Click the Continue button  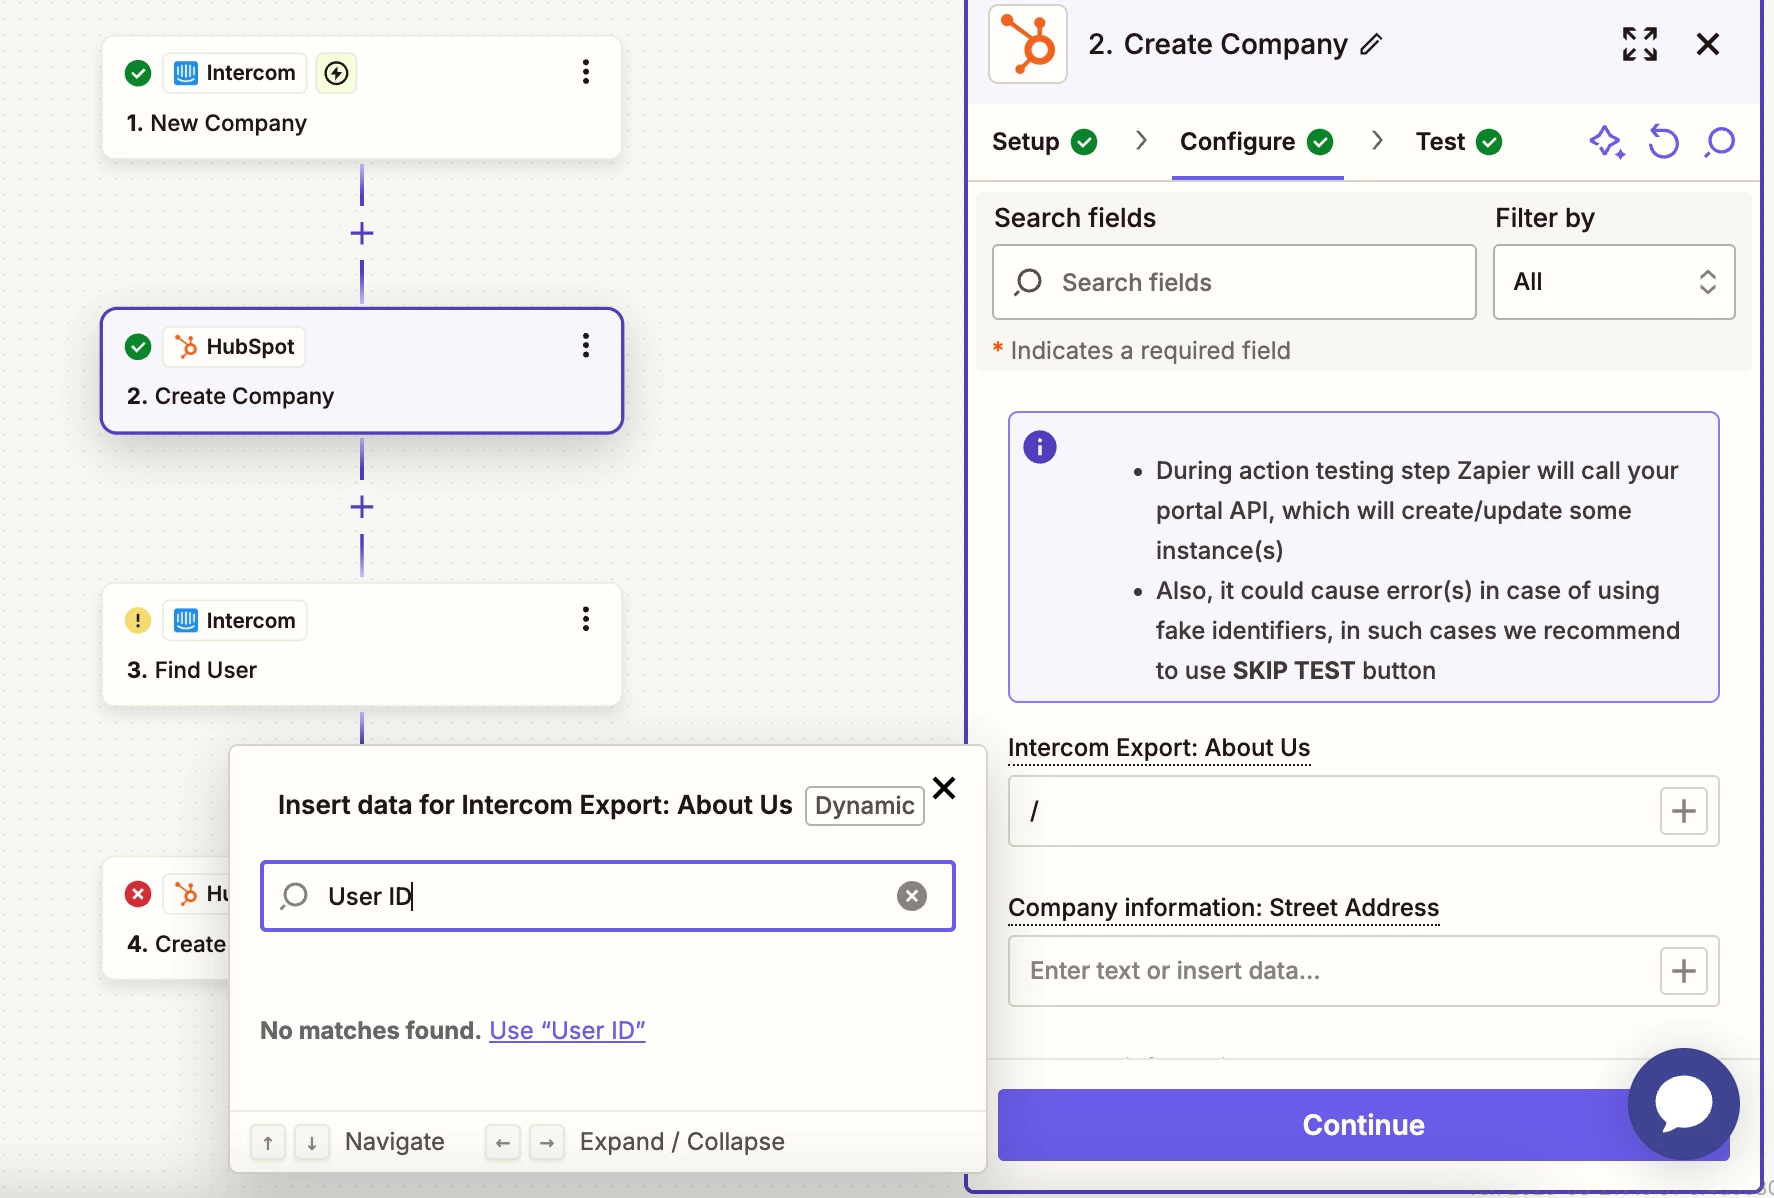pos(1363,1125)
